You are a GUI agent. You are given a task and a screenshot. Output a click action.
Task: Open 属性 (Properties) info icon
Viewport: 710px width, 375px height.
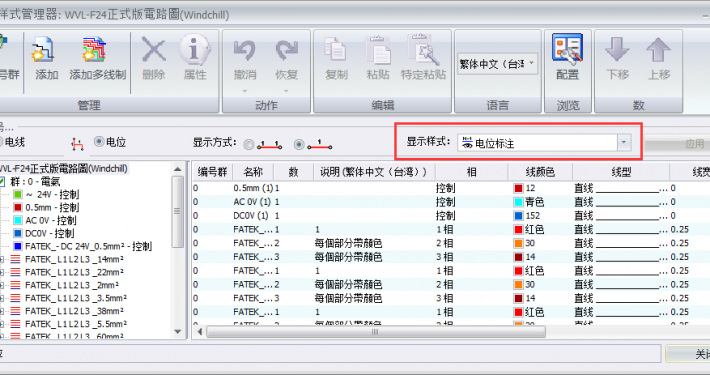pos(195,49)
